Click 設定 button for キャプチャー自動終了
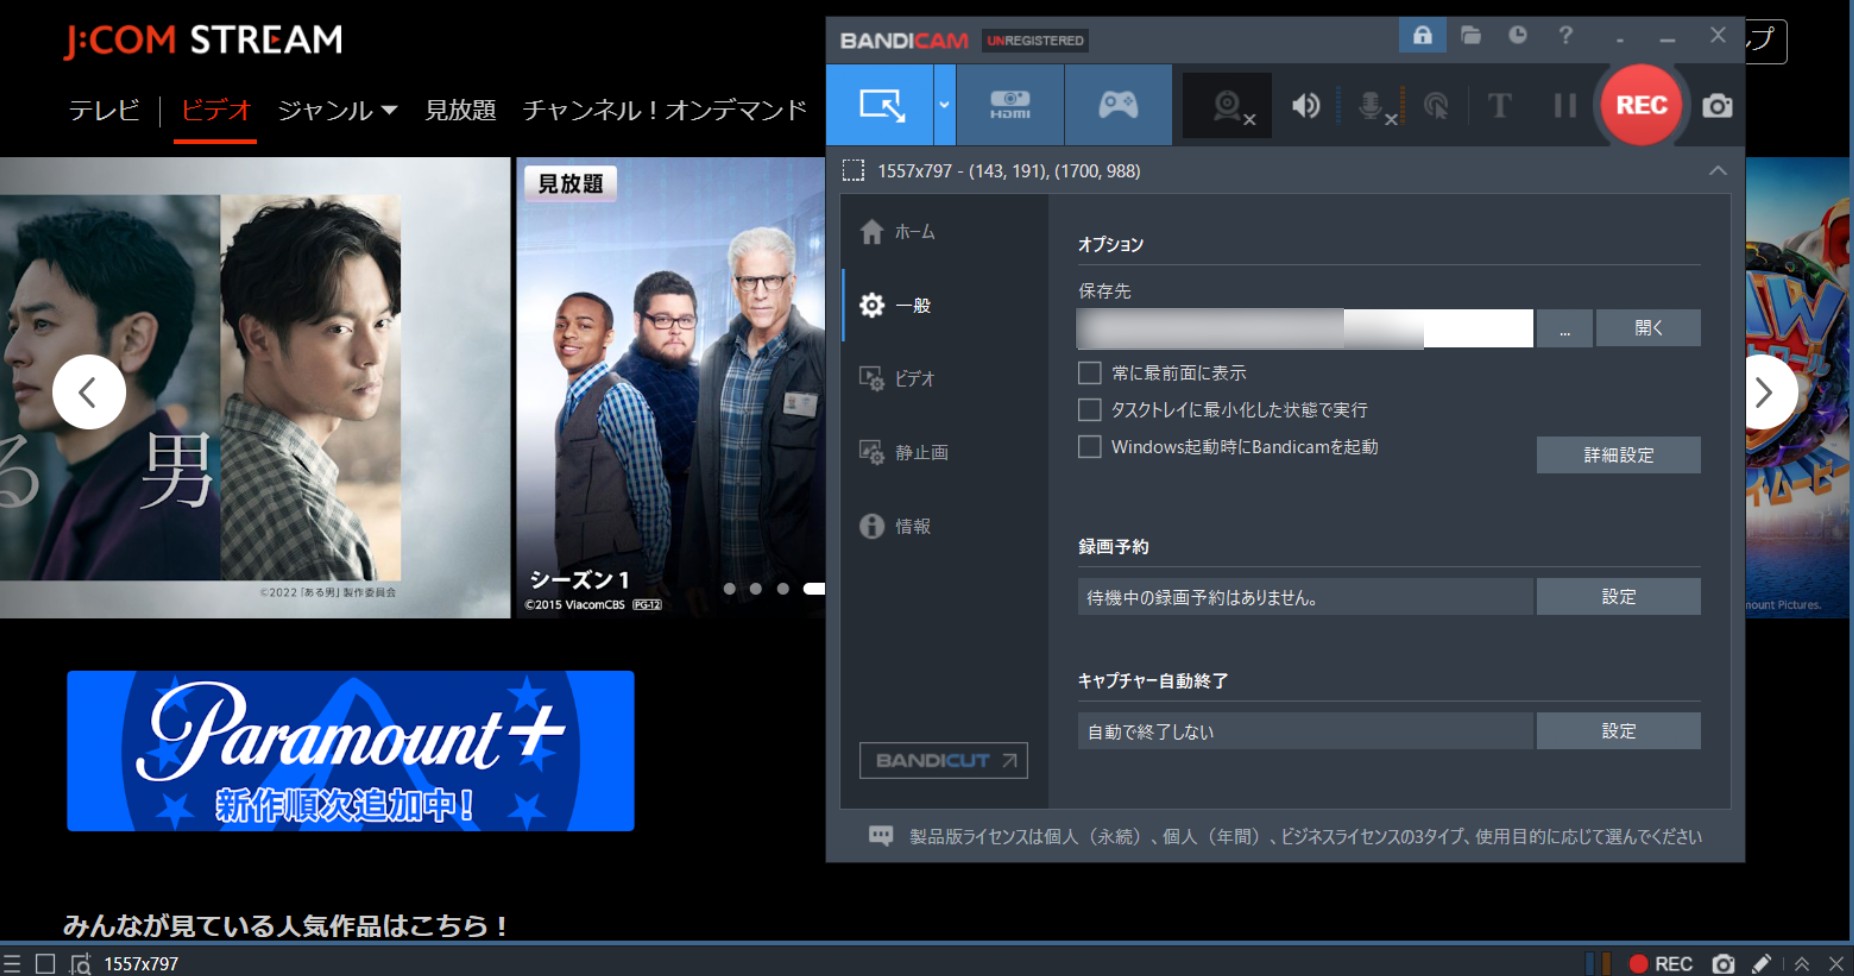 point(1618,731)
